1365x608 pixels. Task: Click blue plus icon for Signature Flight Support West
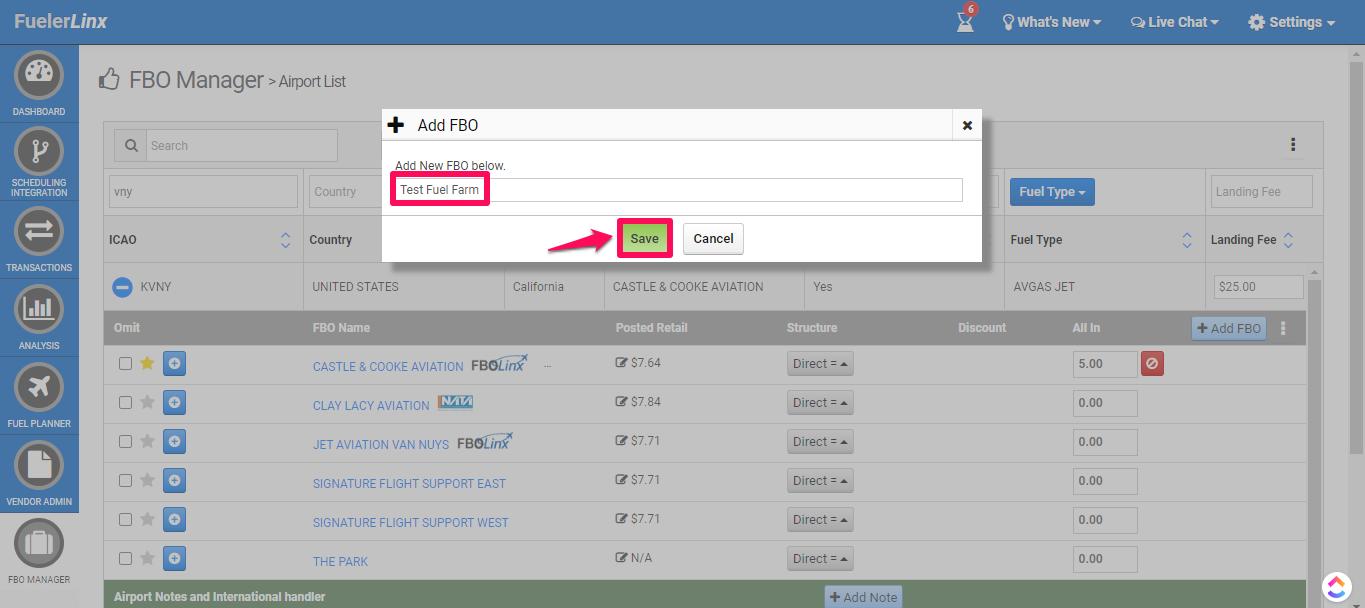174,519
